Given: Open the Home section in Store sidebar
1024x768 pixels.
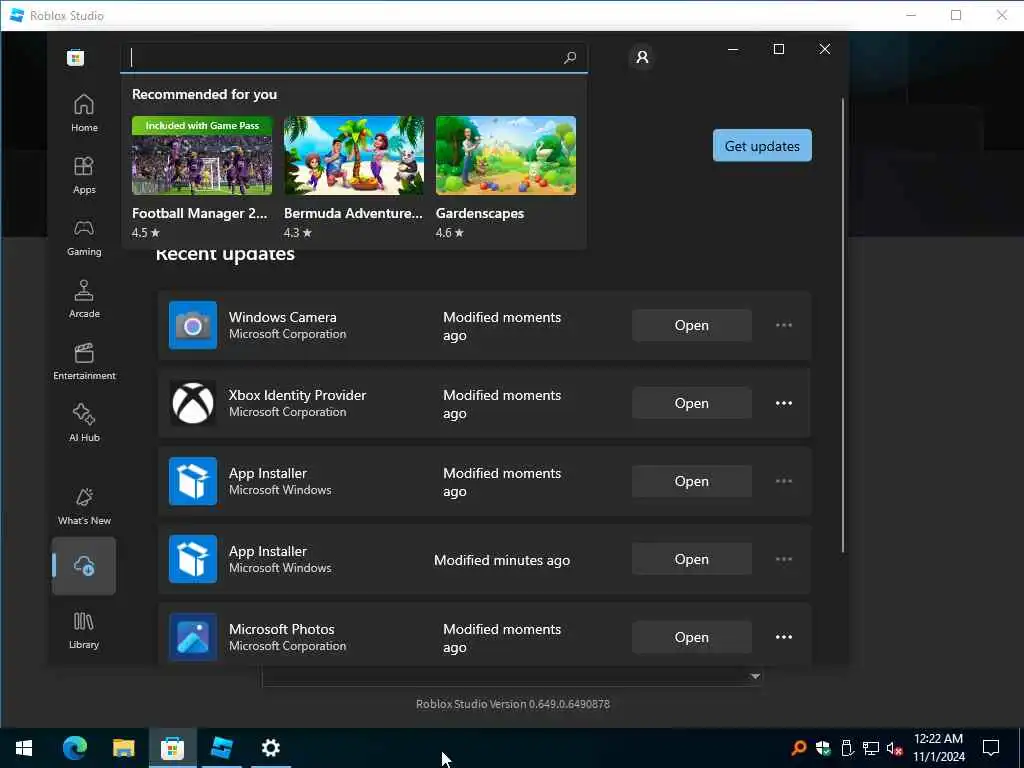Looking at the screenshot, I should pos(84,112).
